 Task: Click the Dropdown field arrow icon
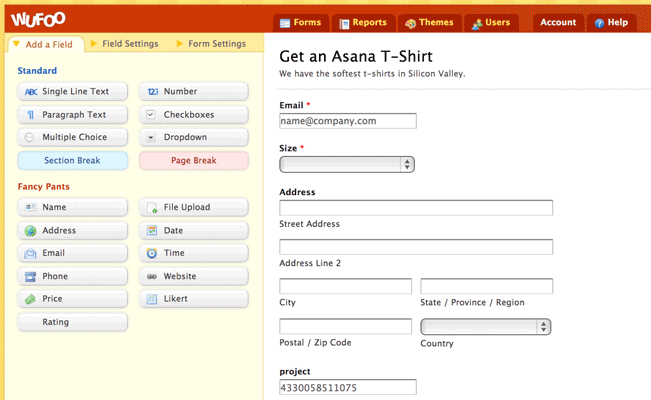(x=151, y=137)
